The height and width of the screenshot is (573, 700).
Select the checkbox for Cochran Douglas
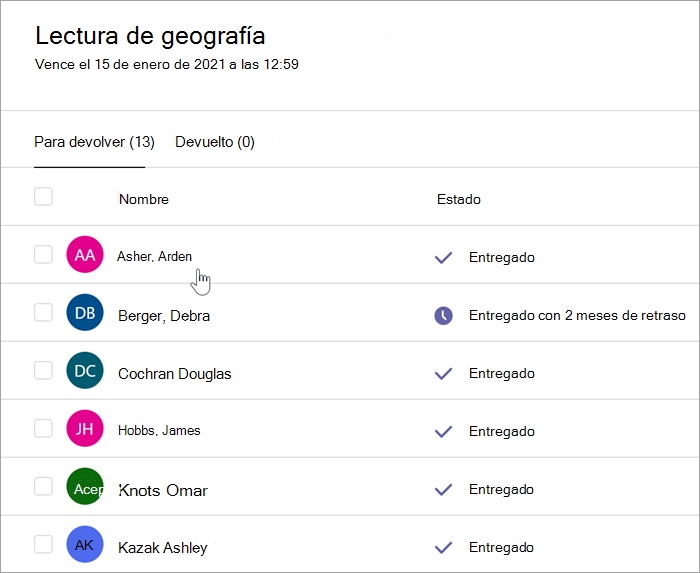[x=43, y=370]
